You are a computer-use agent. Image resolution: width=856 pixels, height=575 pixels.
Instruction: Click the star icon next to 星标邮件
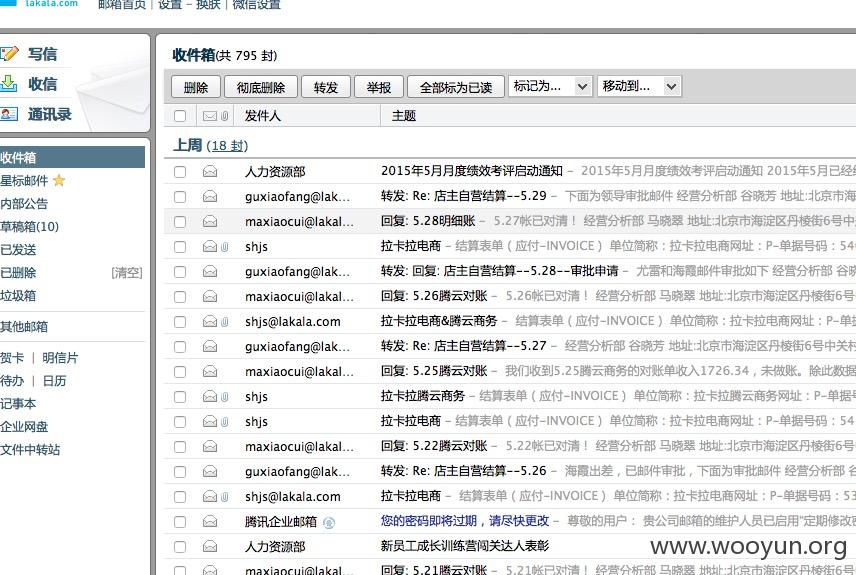tap(59, 180)
